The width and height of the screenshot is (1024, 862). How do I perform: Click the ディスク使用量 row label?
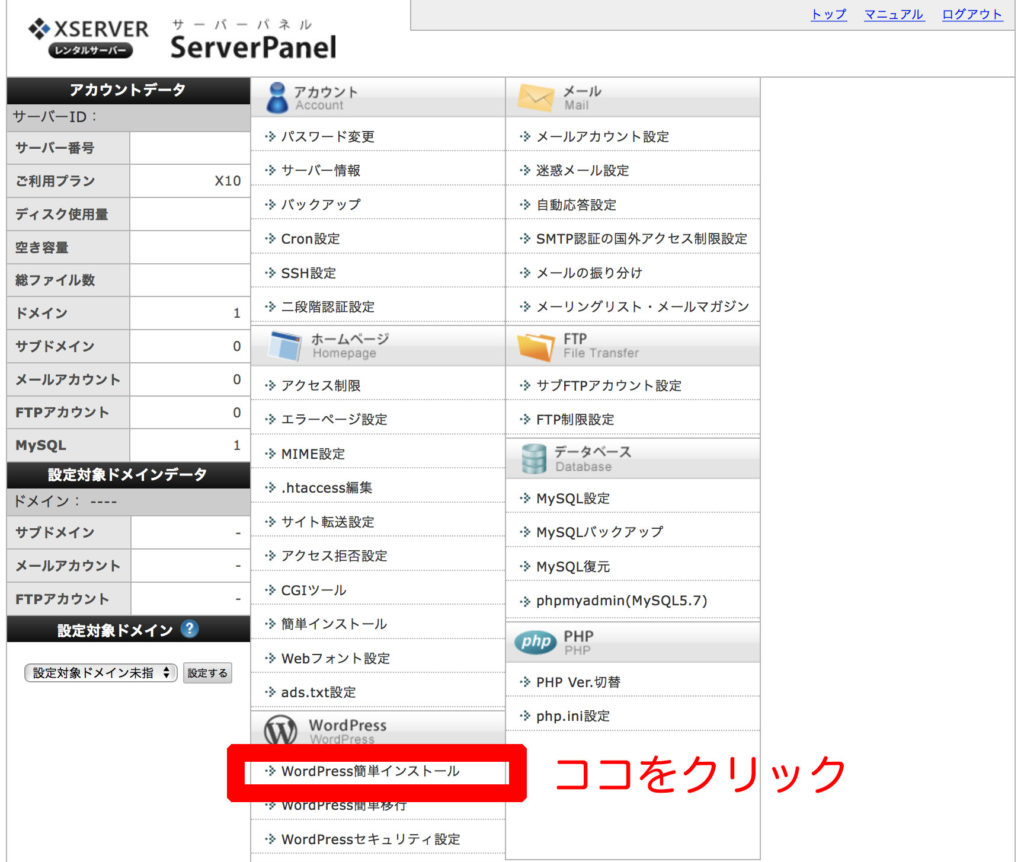tap(62, 214)
